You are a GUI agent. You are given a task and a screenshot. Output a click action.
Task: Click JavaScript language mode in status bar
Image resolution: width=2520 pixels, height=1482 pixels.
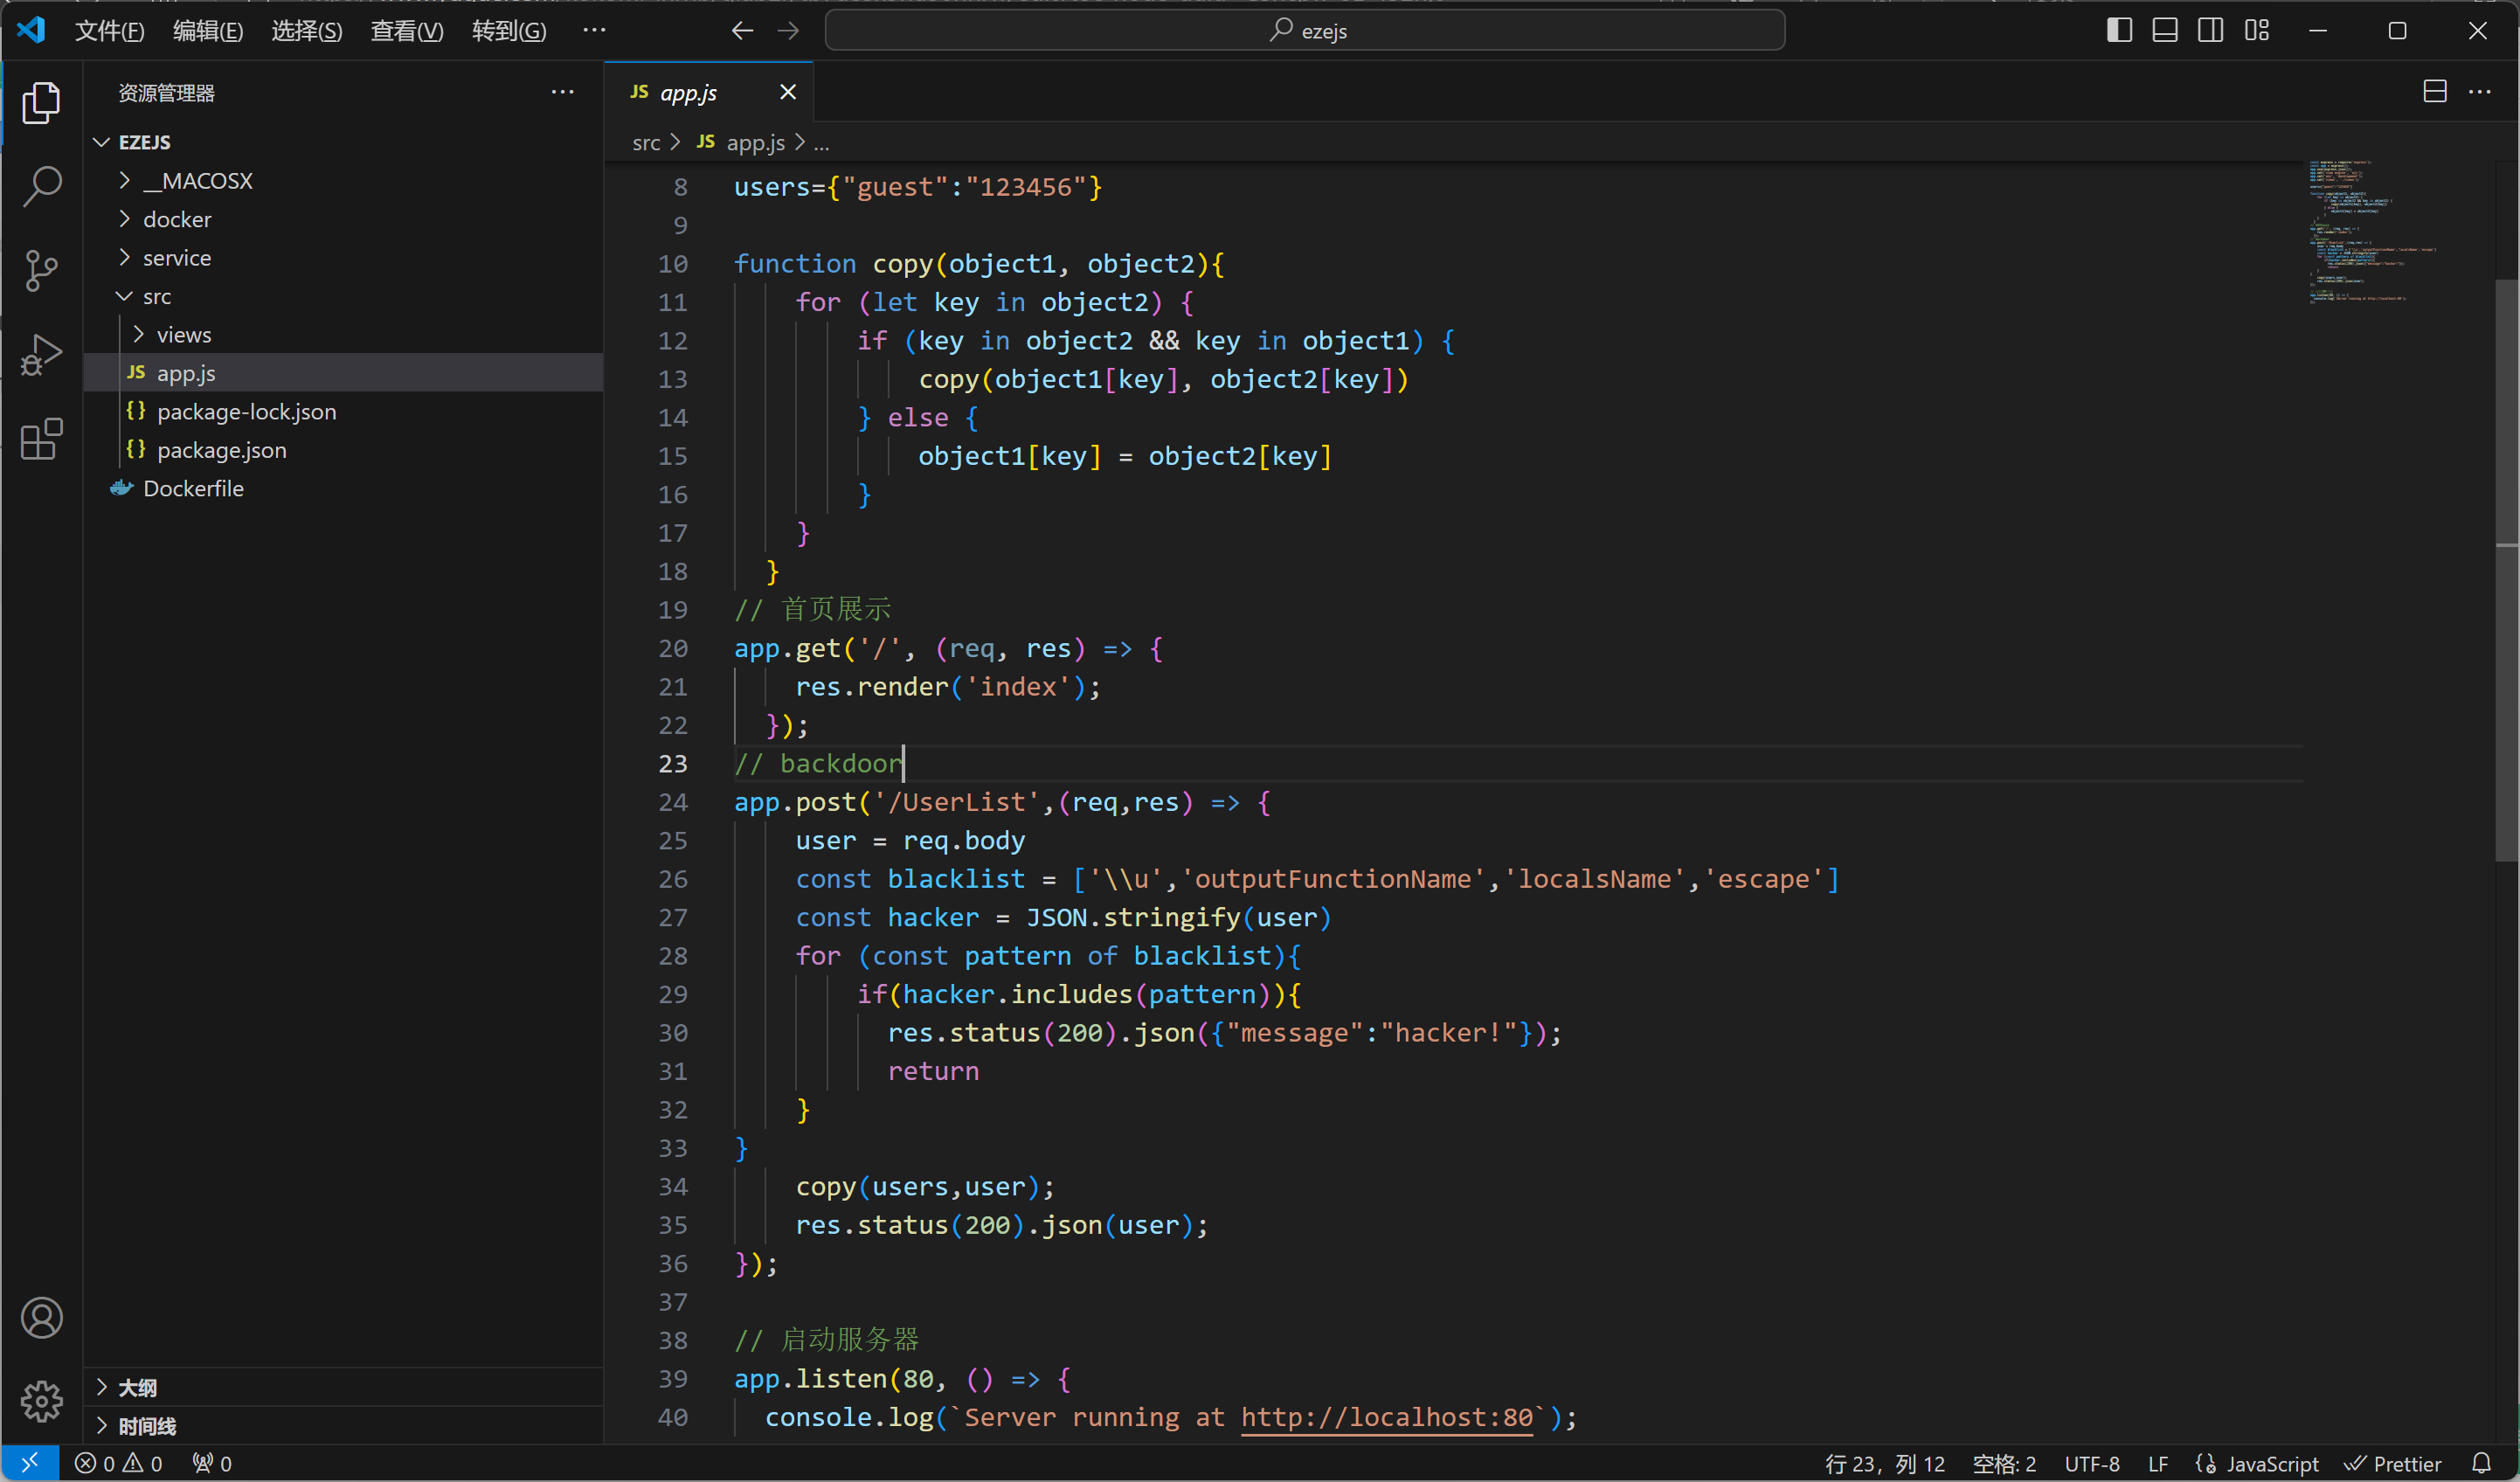pyautogui.click(x=2271, y=1463)
